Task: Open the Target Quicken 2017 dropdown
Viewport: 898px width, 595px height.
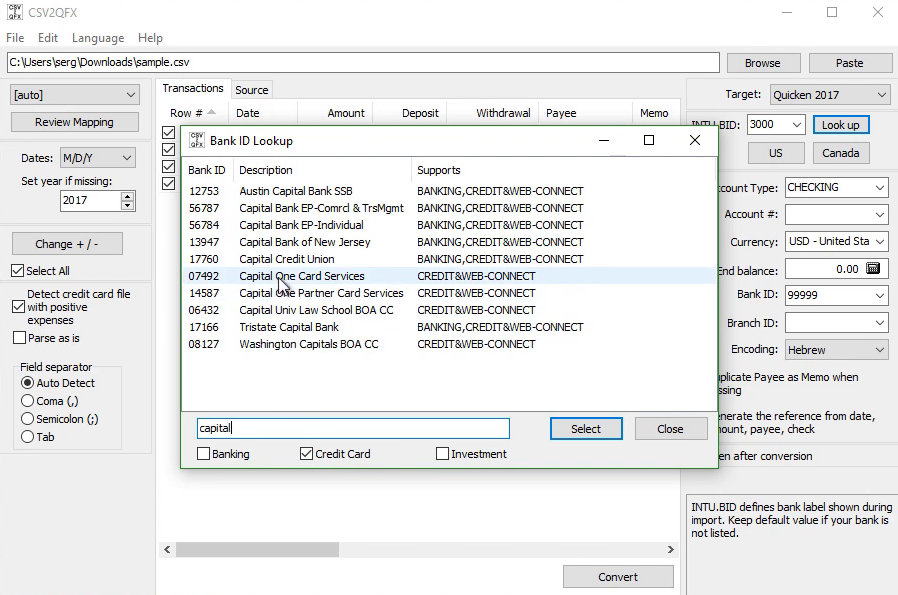Action: tap(830, 94)
